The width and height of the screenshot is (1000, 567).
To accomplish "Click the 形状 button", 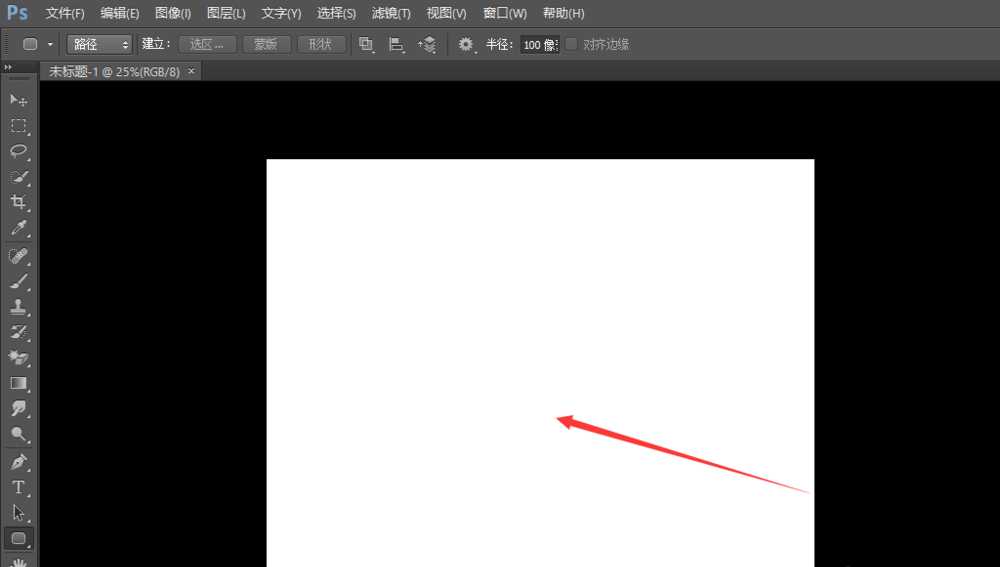I will pyautogui.click(x=321, y=44).
